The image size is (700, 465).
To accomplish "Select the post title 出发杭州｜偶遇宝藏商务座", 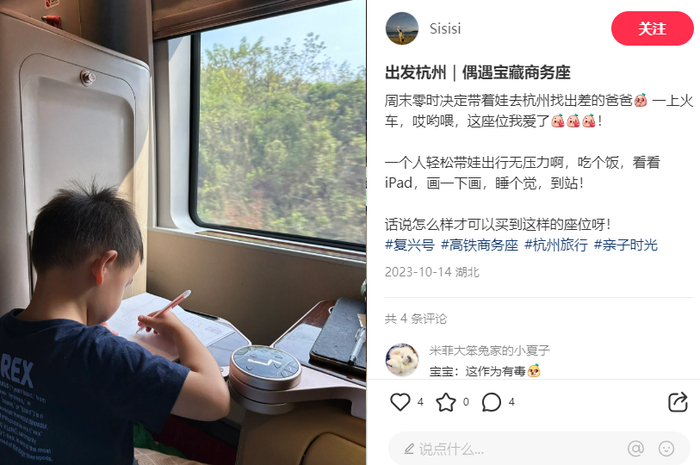I will click(478, 72).
